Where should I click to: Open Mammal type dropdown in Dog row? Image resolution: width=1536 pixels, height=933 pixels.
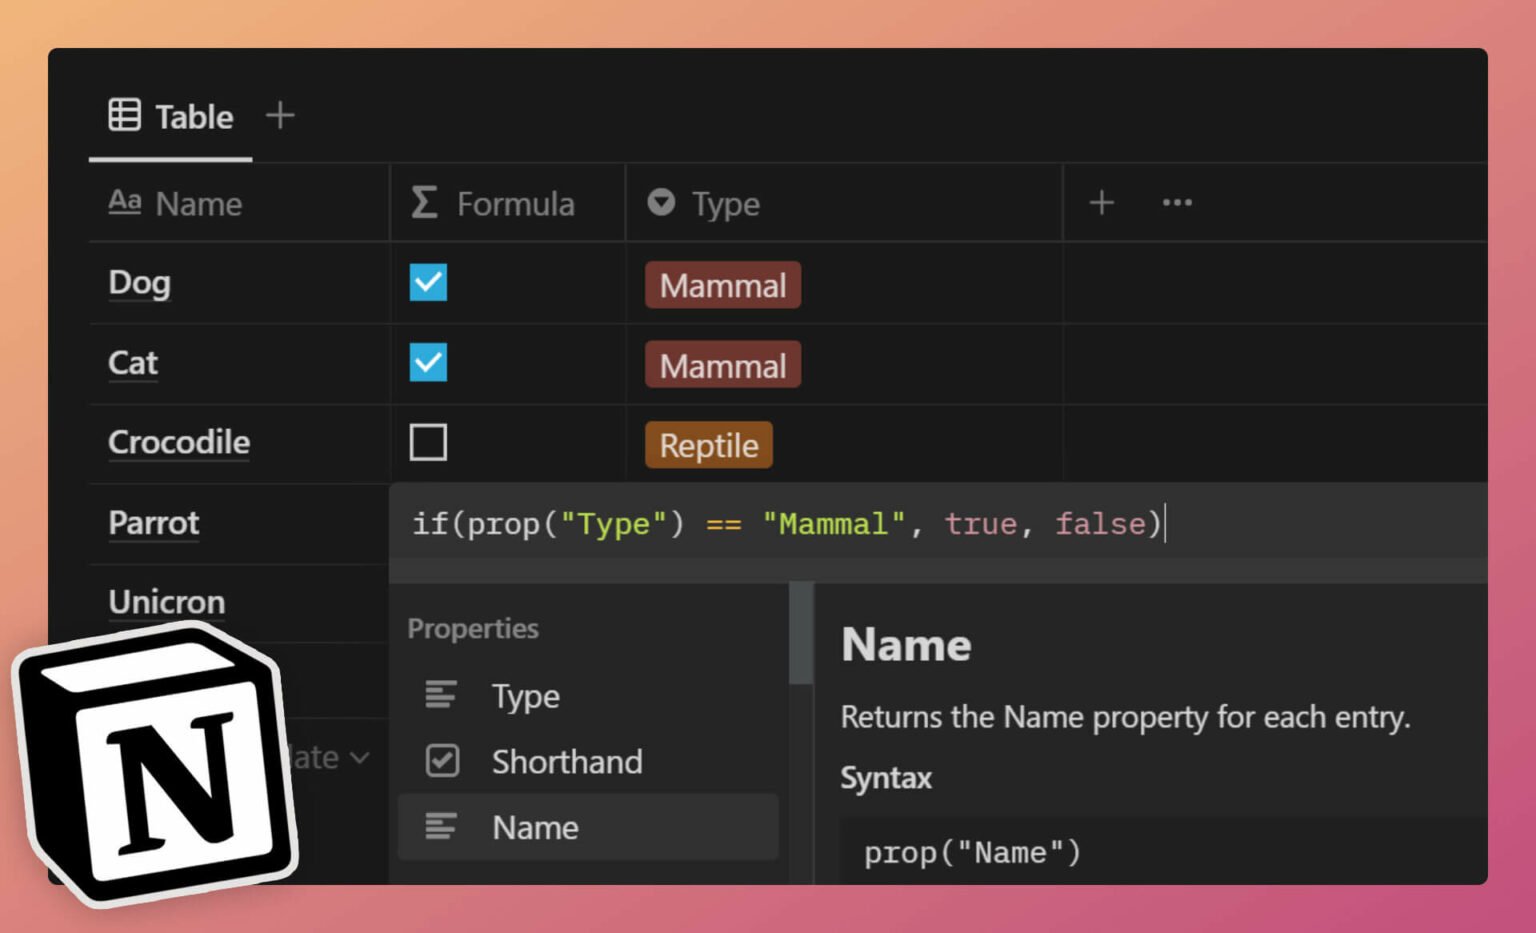(722, 286)
